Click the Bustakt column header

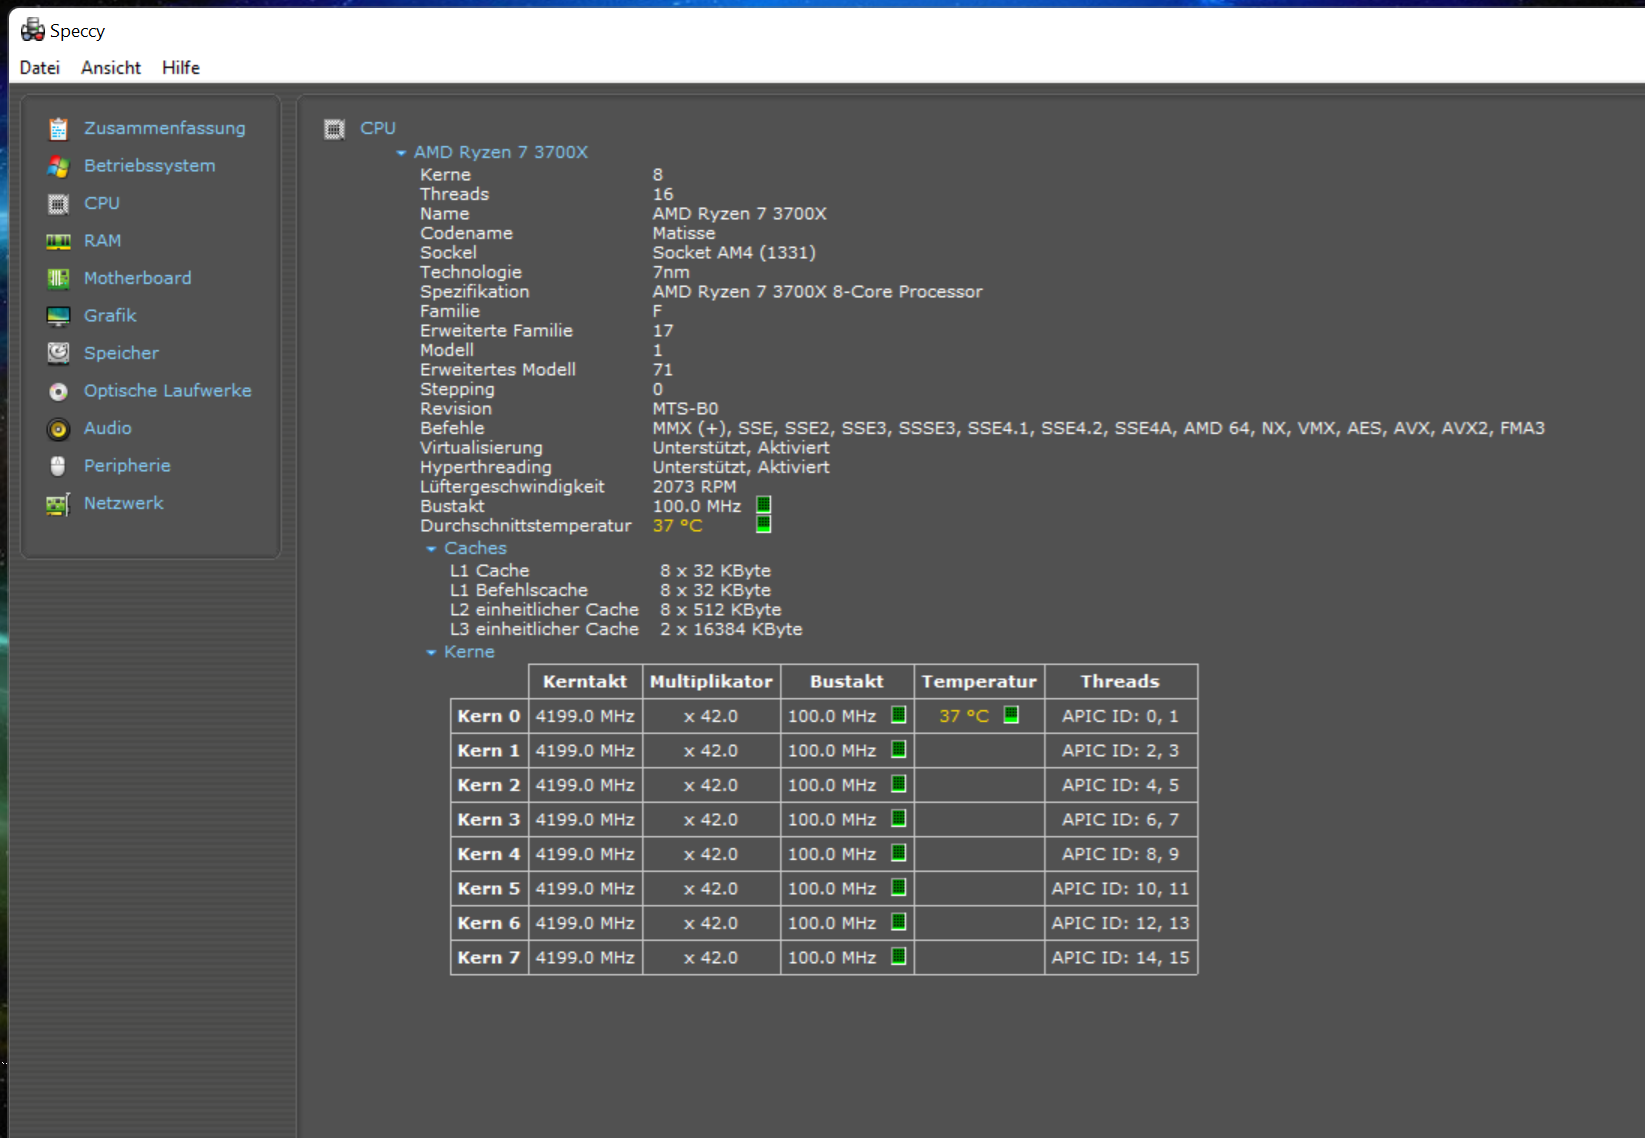pos(847,681)
